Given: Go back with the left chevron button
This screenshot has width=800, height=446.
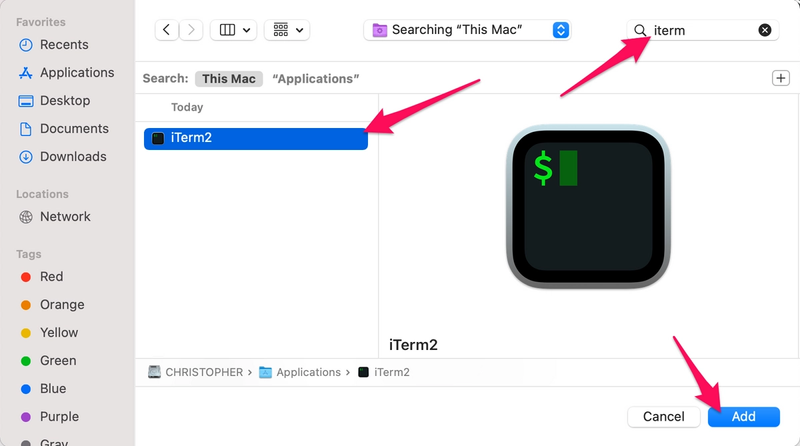Looking at the screenshot, I should point(166,30).
